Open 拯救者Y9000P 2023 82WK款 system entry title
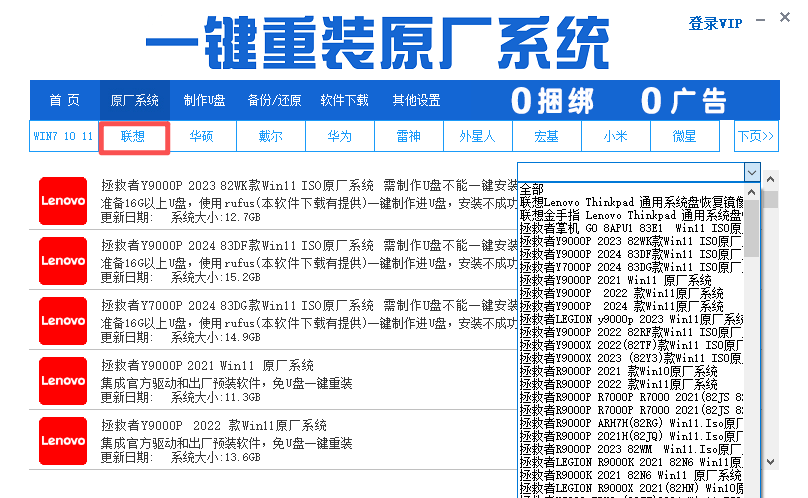 [x=309, y=186]
